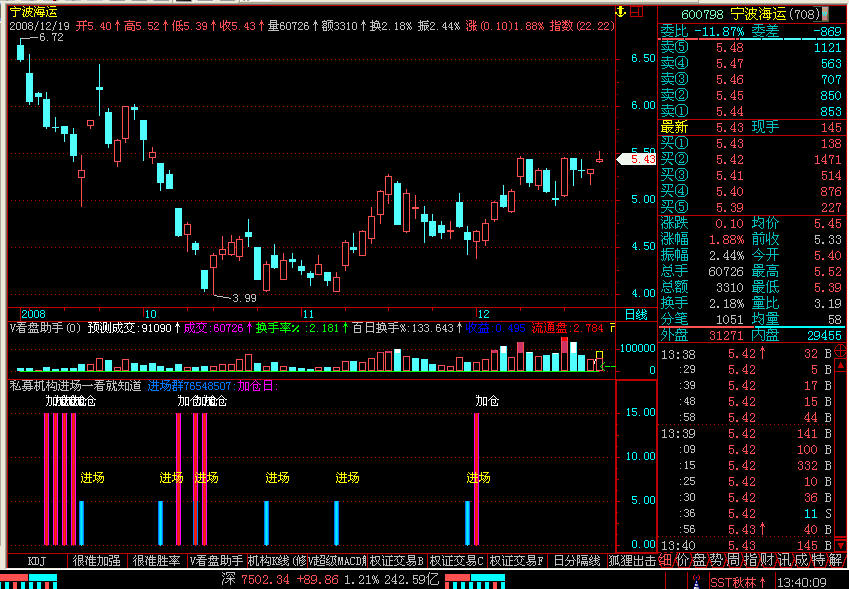Viewport: 849px width, 589px height.
Task: Click the 卖① ask row at 5.44
Action: point(752,112)
